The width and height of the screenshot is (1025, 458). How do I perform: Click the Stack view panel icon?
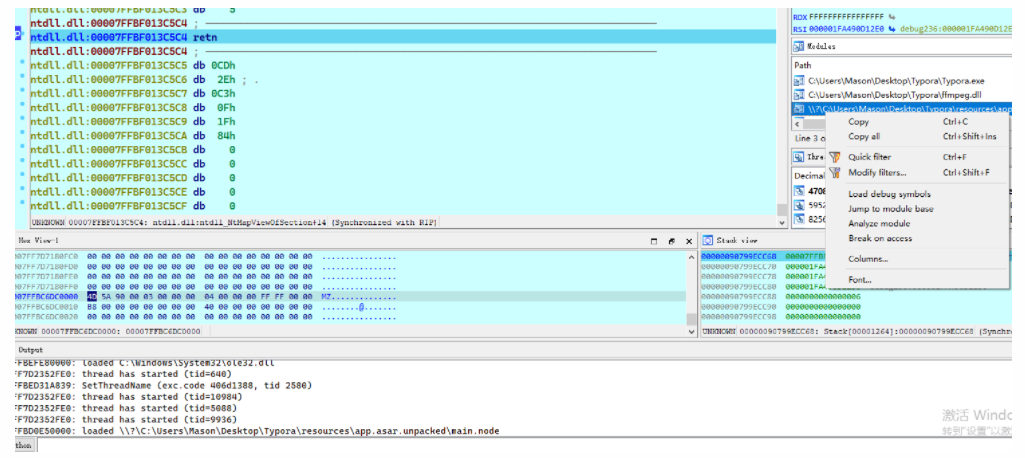[707, 240]
